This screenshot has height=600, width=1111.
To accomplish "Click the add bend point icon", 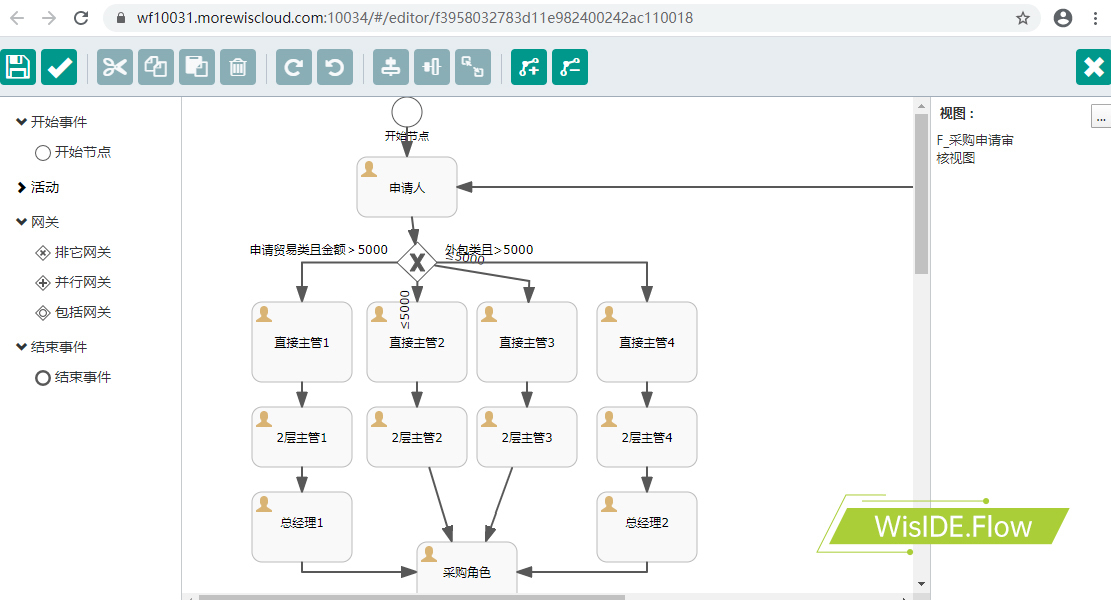I will (x=529, y=67).
